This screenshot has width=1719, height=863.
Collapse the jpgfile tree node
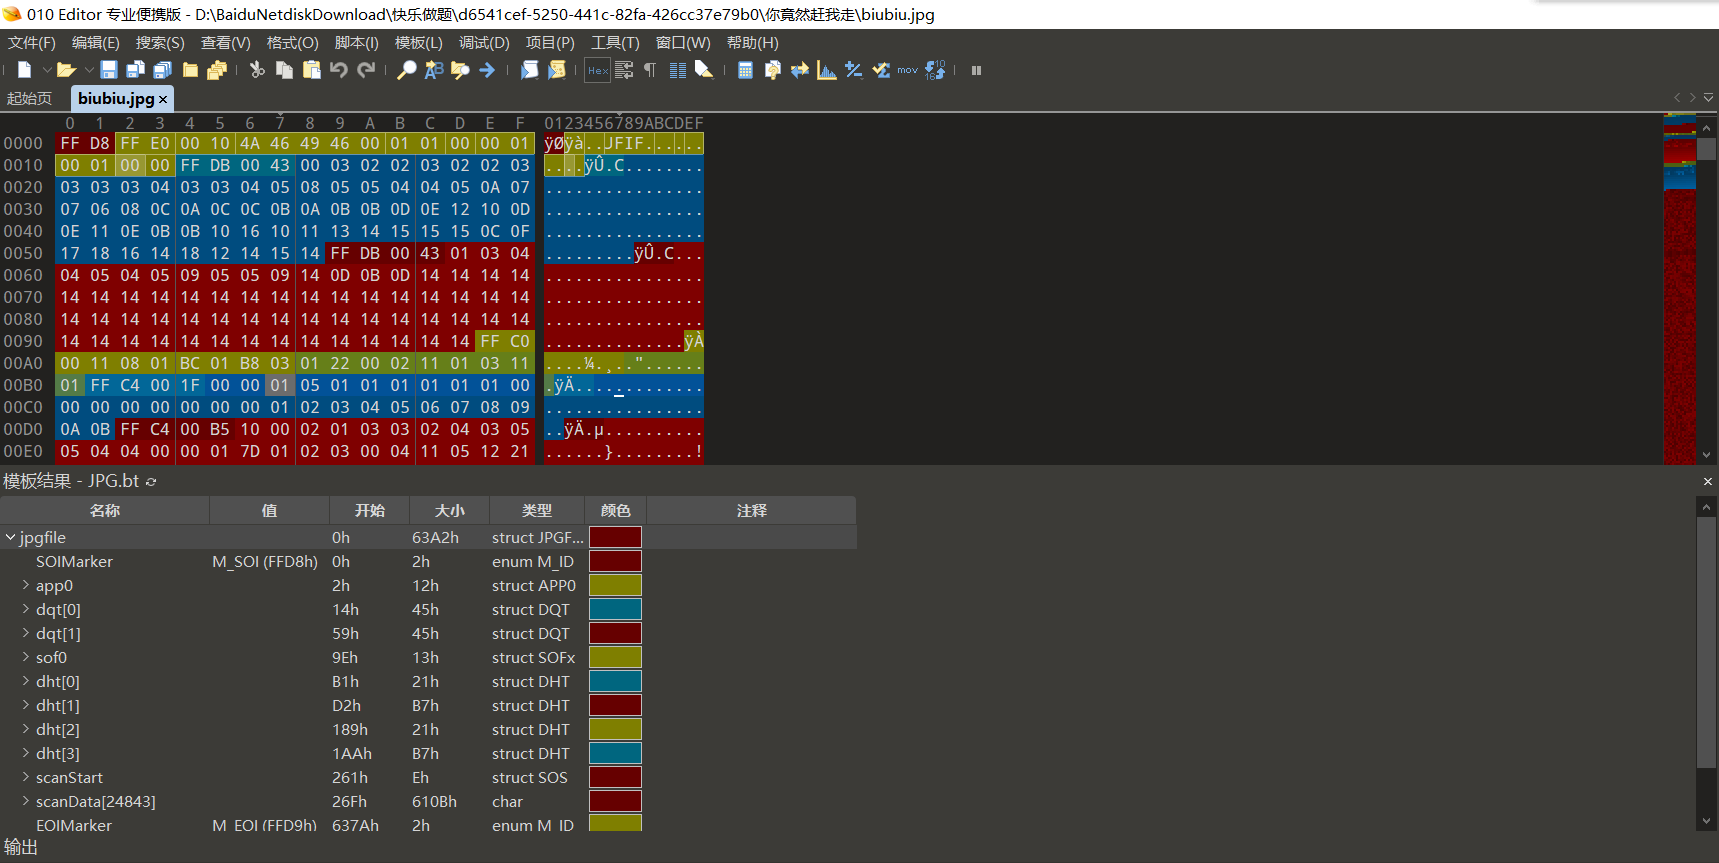(10, 537)
